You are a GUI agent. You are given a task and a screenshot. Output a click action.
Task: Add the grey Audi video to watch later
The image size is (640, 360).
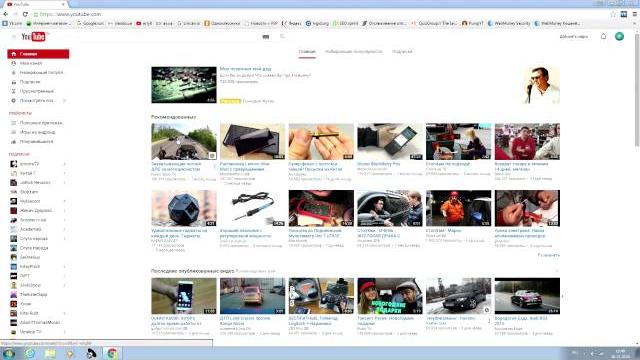tap(487, 310)
